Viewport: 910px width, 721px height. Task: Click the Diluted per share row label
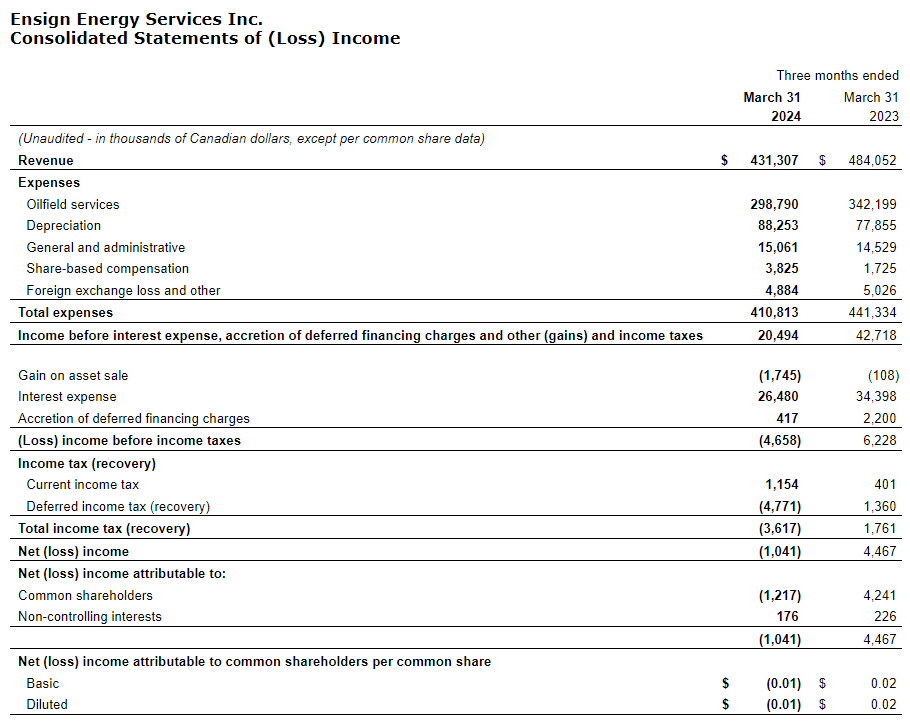point(47,704)
